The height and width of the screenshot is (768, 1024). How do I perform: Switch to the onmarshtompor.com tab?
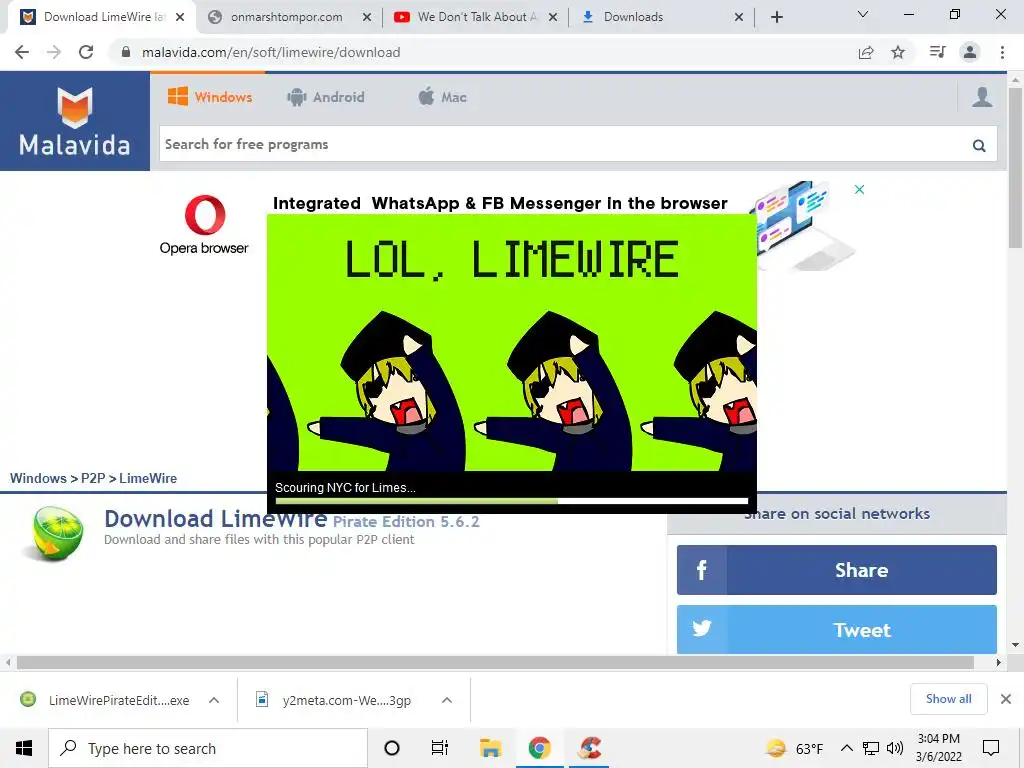point(287,17)
